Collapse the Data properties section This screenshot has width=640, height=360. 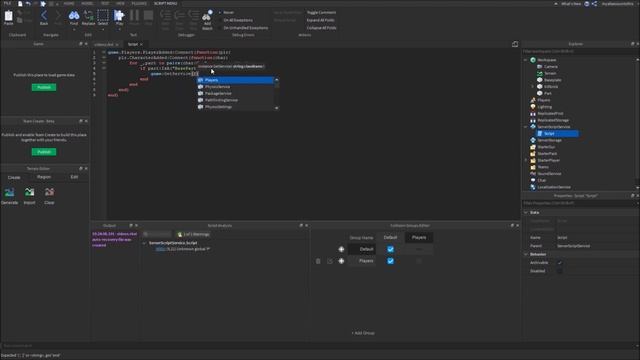click(x=526, y=213)
